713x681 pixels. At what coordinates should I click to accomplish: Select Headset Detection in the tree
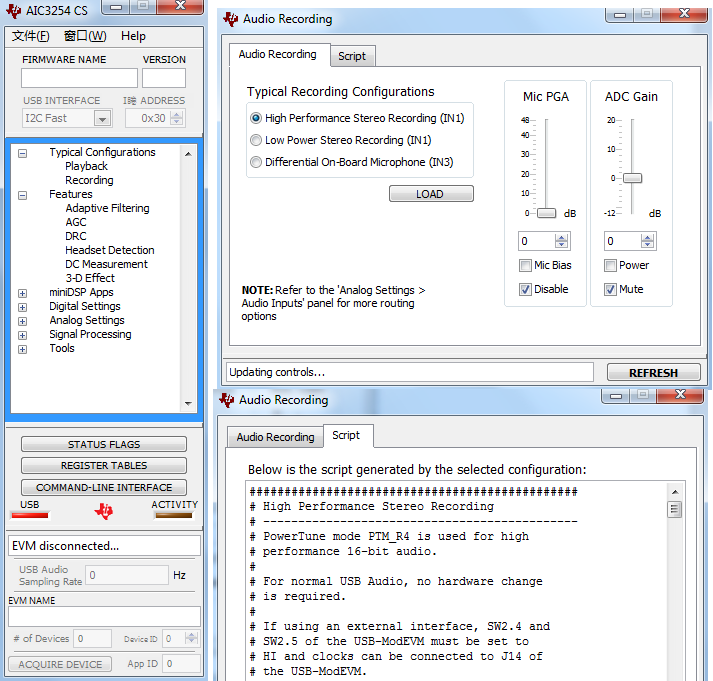110,250
